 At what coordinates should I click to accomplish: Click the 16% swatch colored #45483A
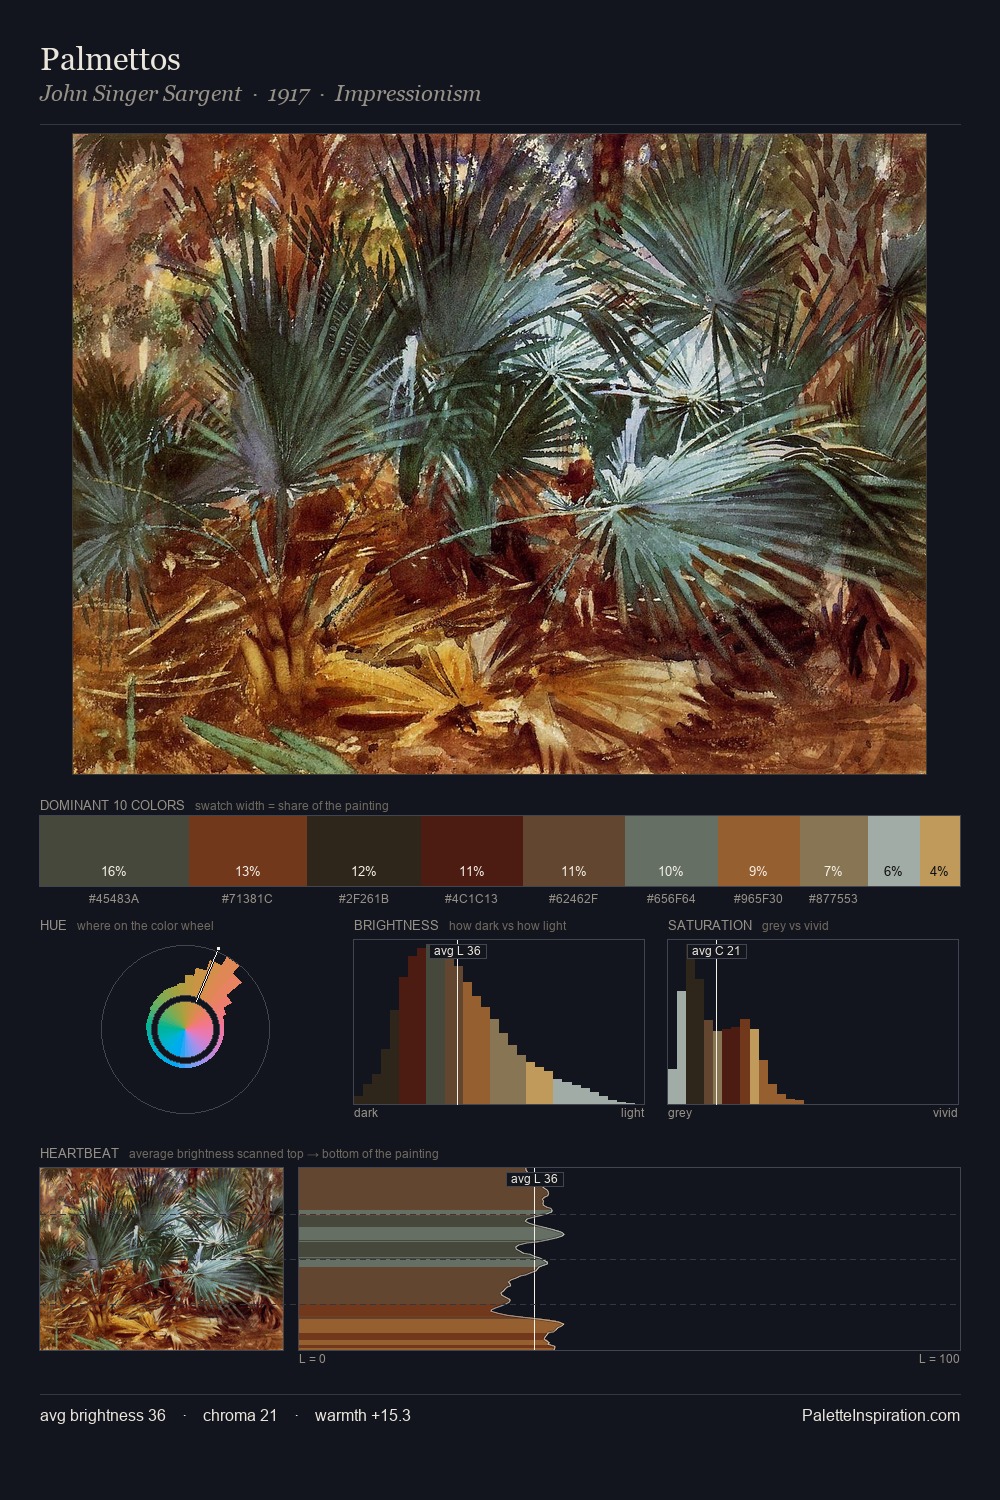point(114,851)
